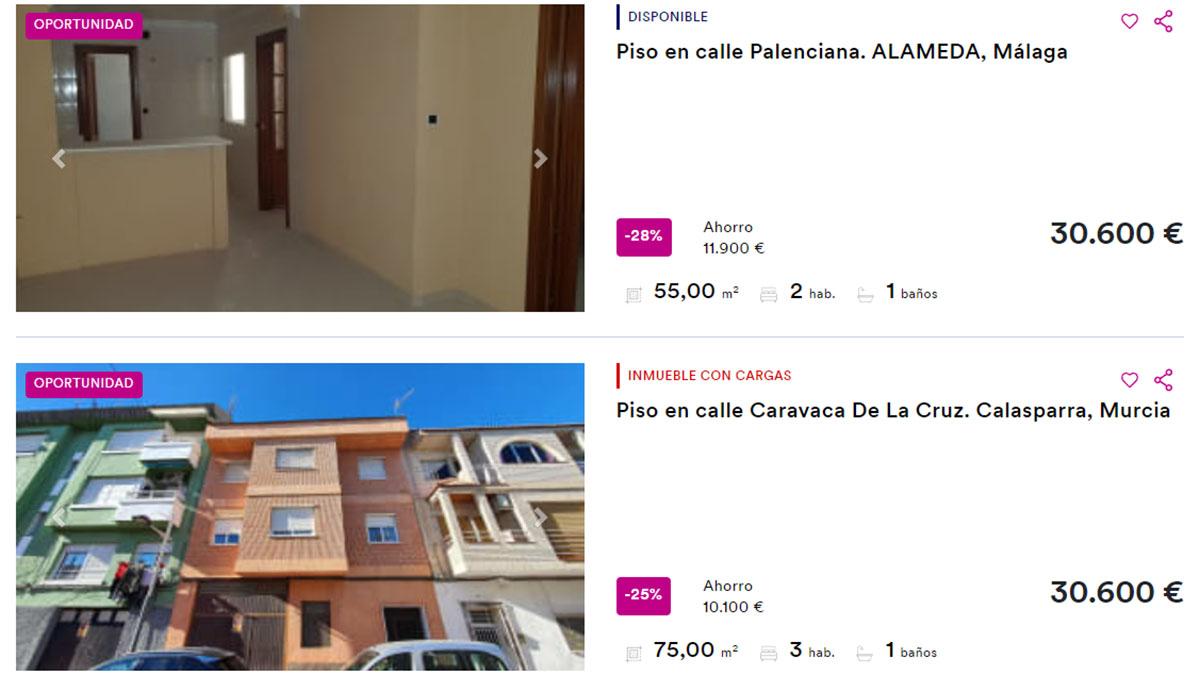Screen dimensions: 1200x675
Task: Open the Alameda flat interior photo
Action: (x=300, y=158)
